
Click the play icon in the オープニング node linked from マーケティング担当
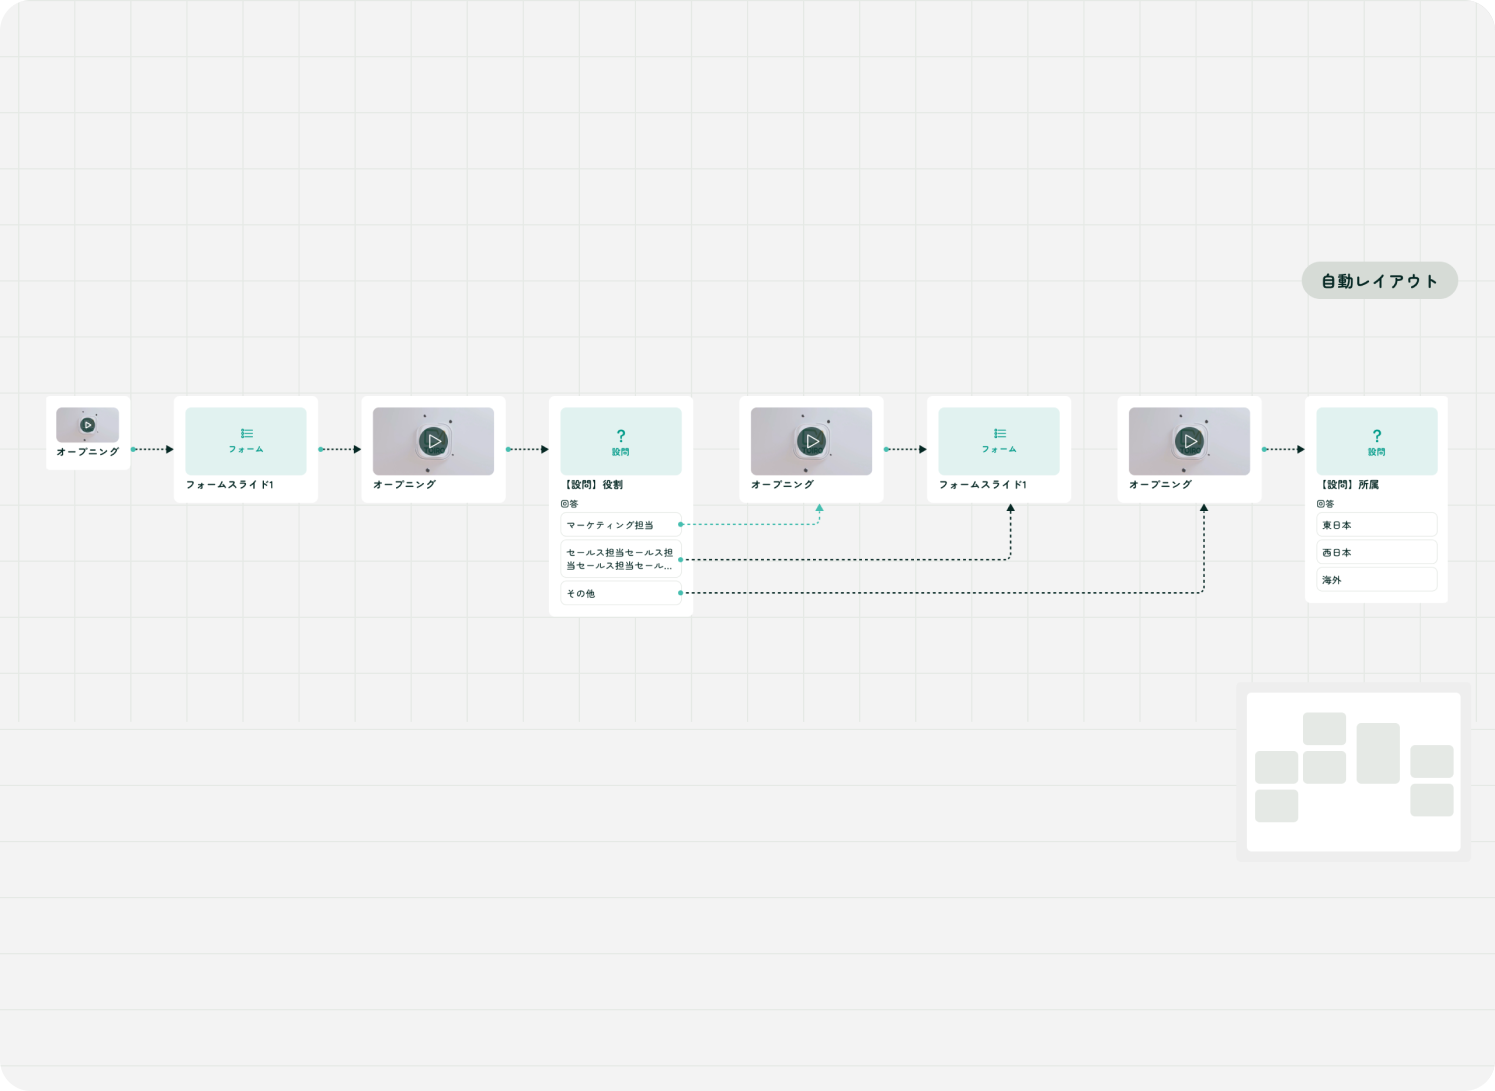tap(811, 441)
